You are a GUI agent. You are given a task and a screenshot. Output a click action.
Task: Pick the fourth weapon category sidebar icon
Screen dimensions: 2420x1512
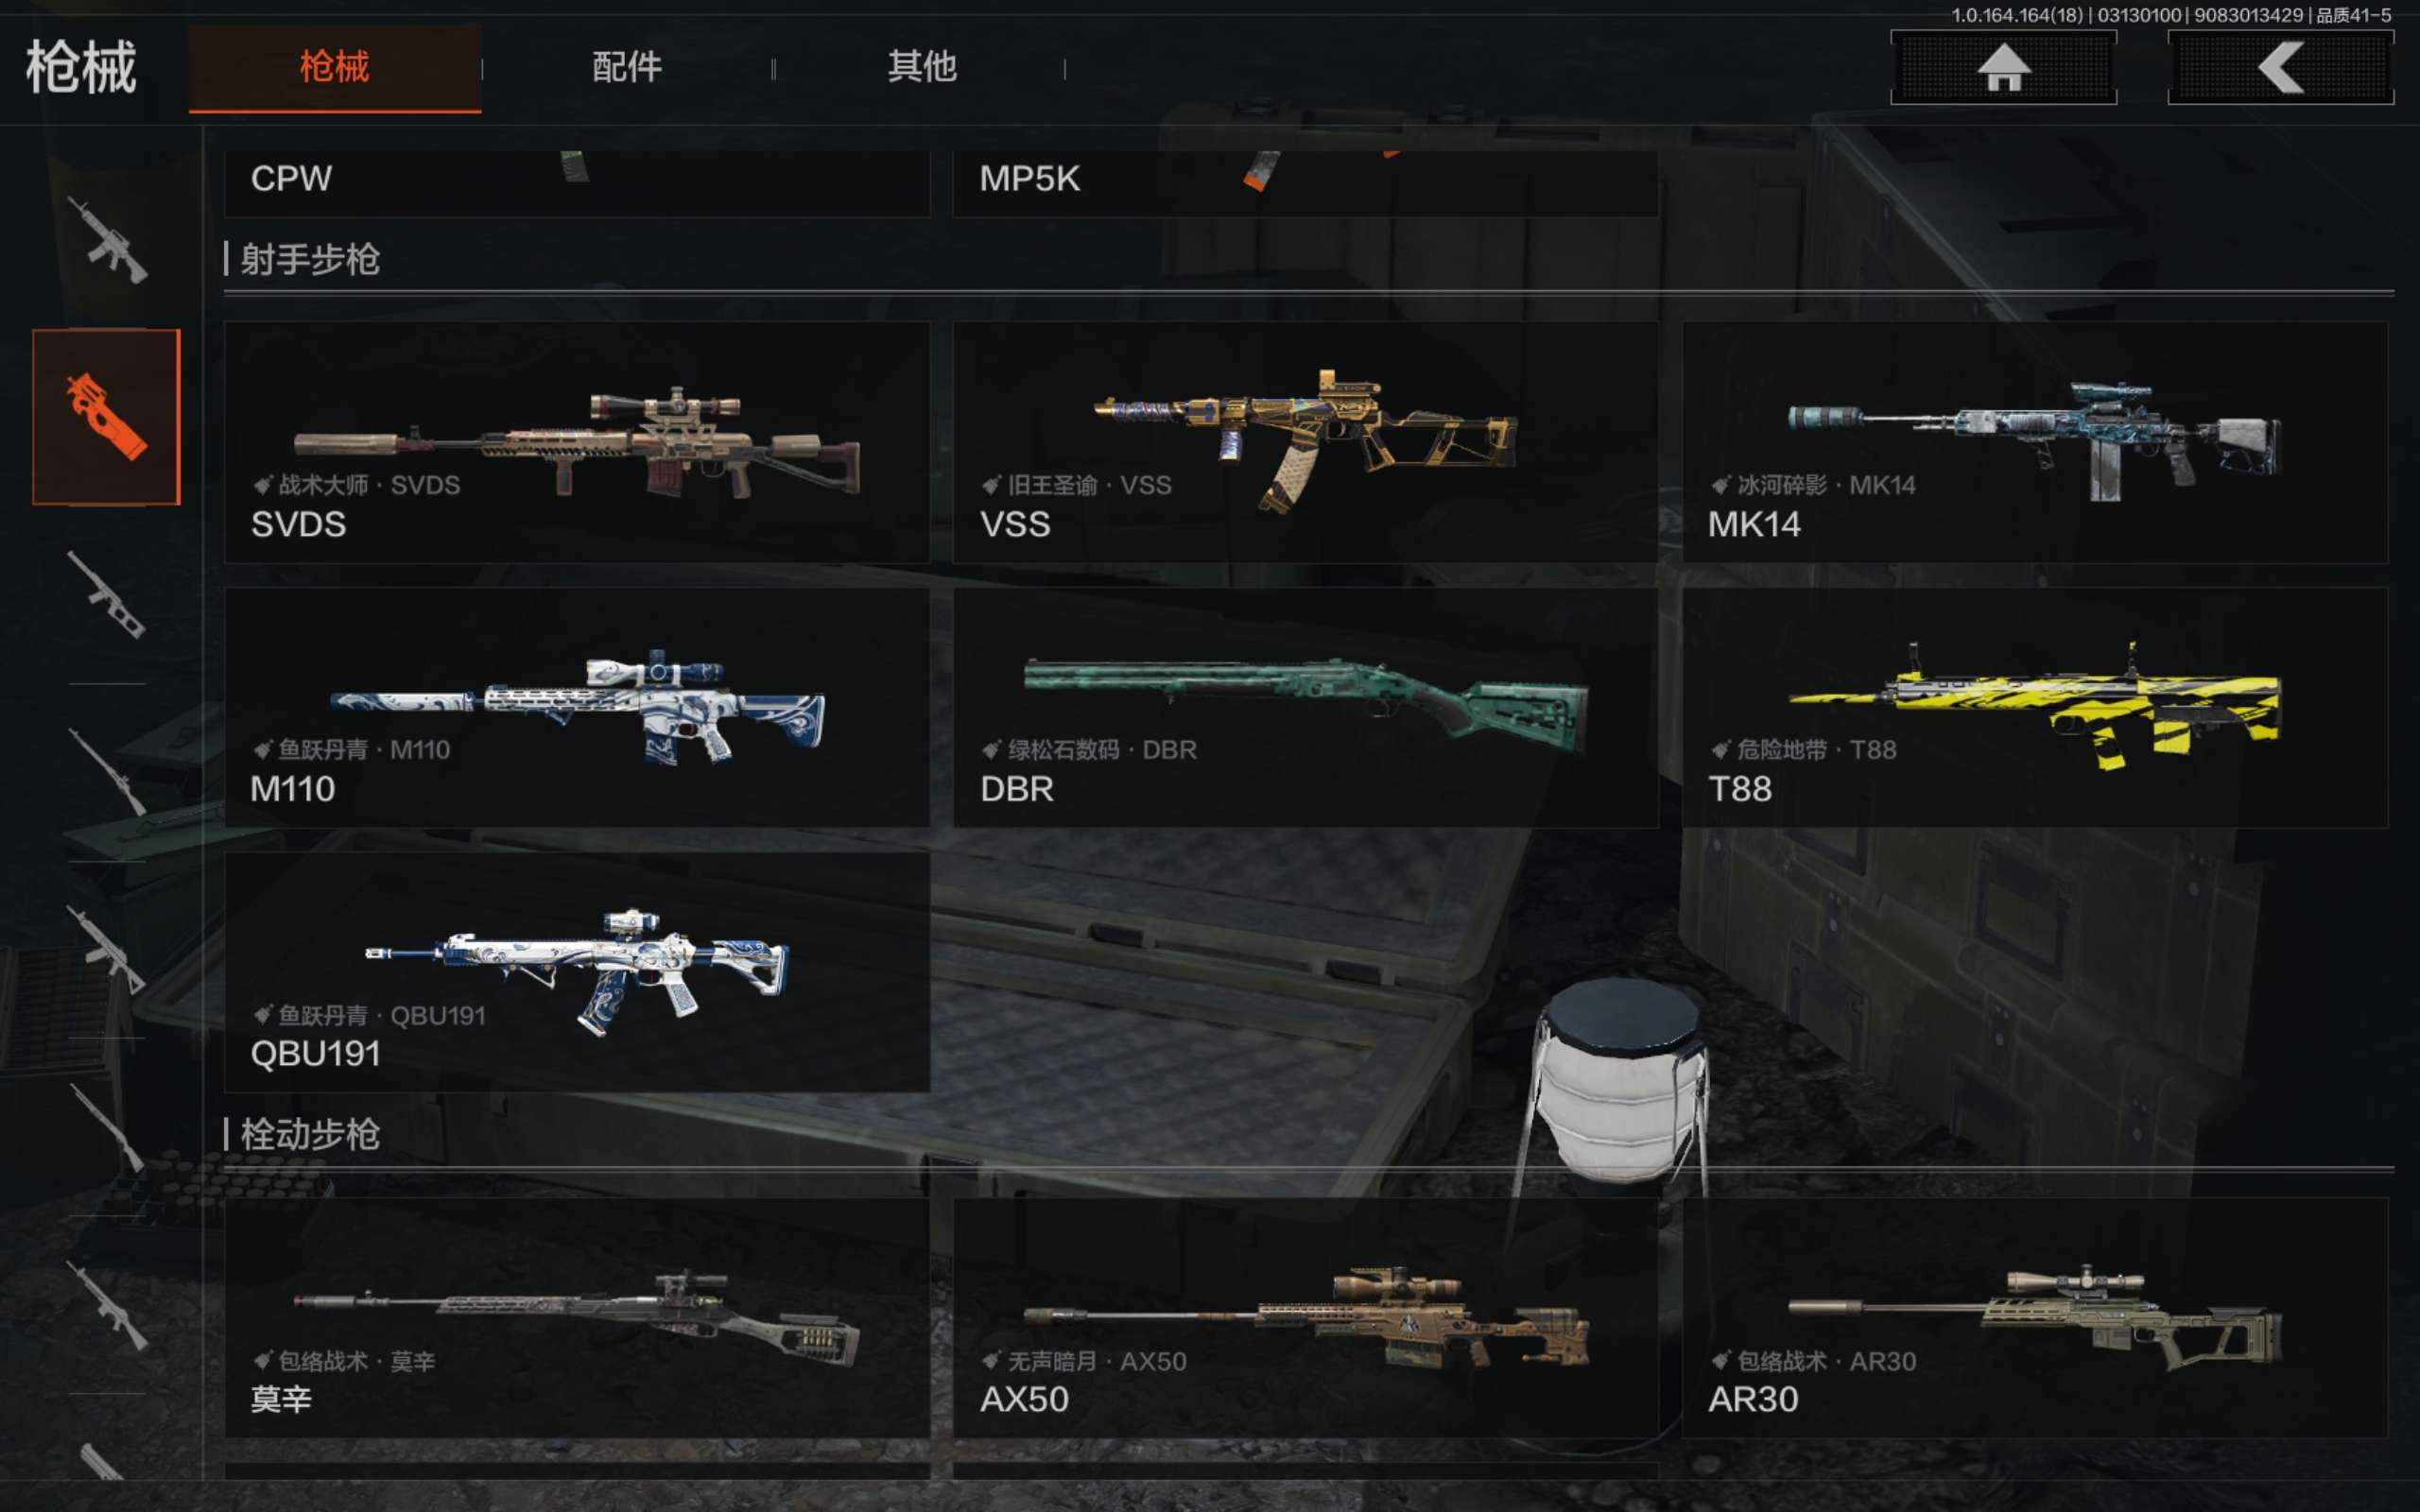pyautogui.click(x=107, y=772)
